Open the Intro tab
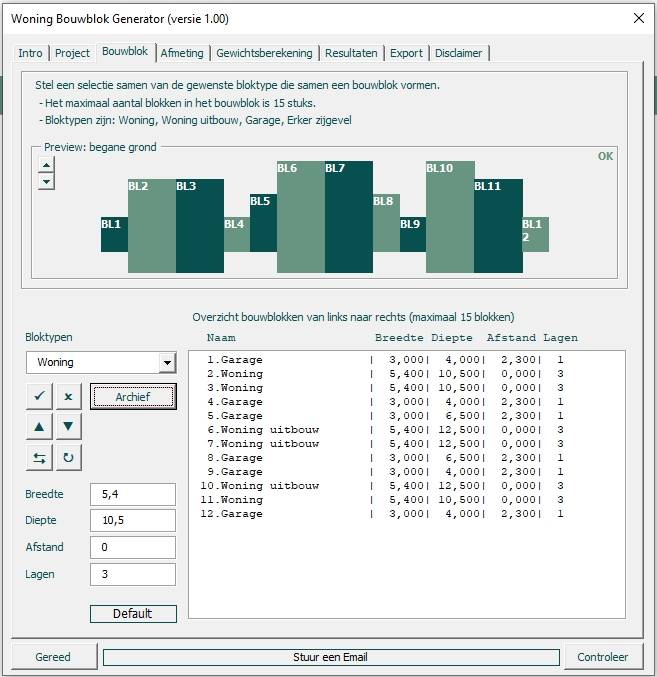Viewport: 657px width, 677px height. click(x=30, y=53)
